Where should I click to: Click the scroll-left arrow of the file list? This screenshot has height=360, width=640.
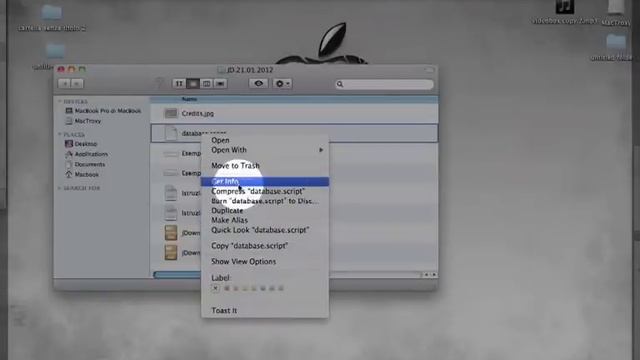[x=427, y=275]
